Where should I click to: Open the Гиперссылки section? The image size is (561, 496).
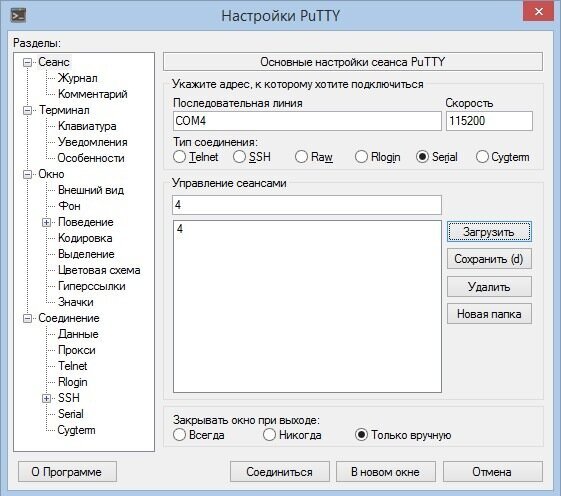pyautogui.click(x=92, y=286)
